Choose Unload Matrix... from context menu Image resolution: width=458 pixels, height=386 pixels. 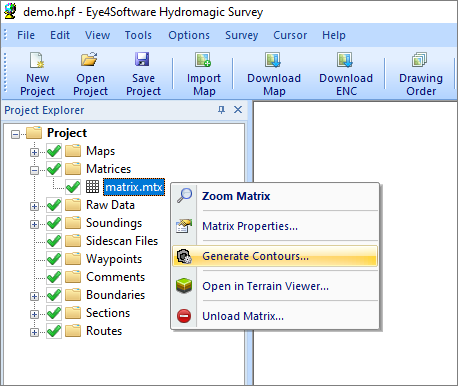pyautogui.click(x=275, y=316)
